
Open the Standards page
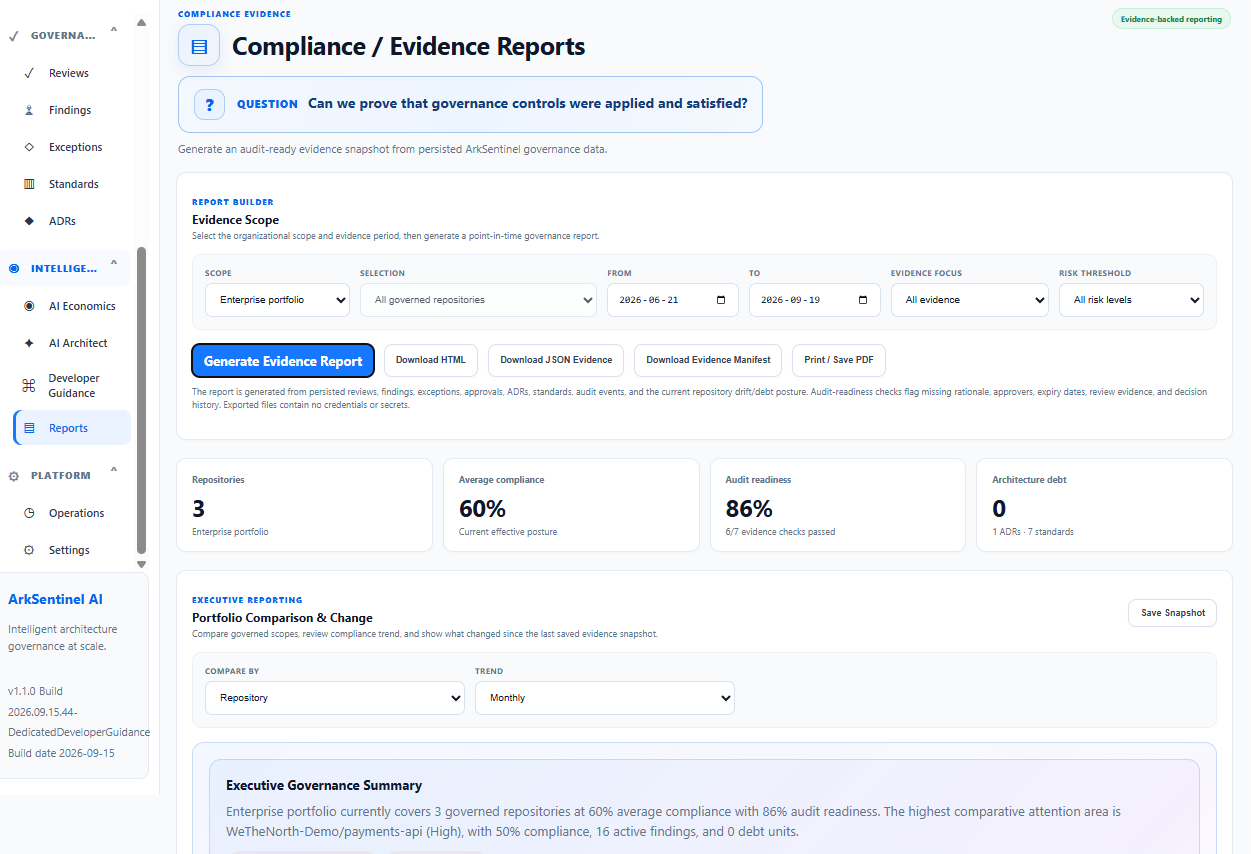[72, 184]
